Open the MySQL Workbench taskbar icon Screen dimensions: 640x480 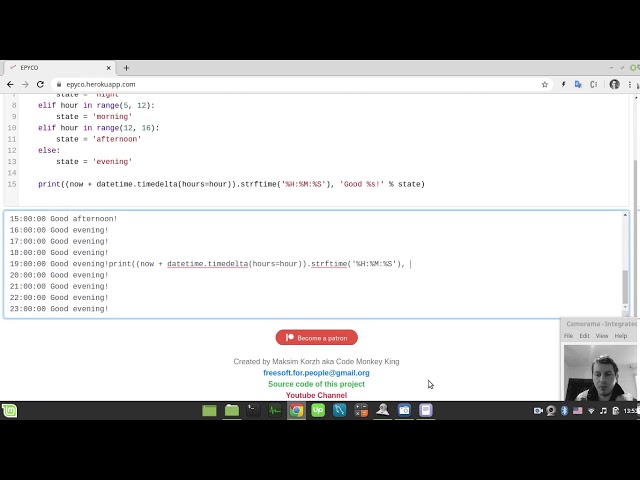pyautogui.click(x=340, y=410)
